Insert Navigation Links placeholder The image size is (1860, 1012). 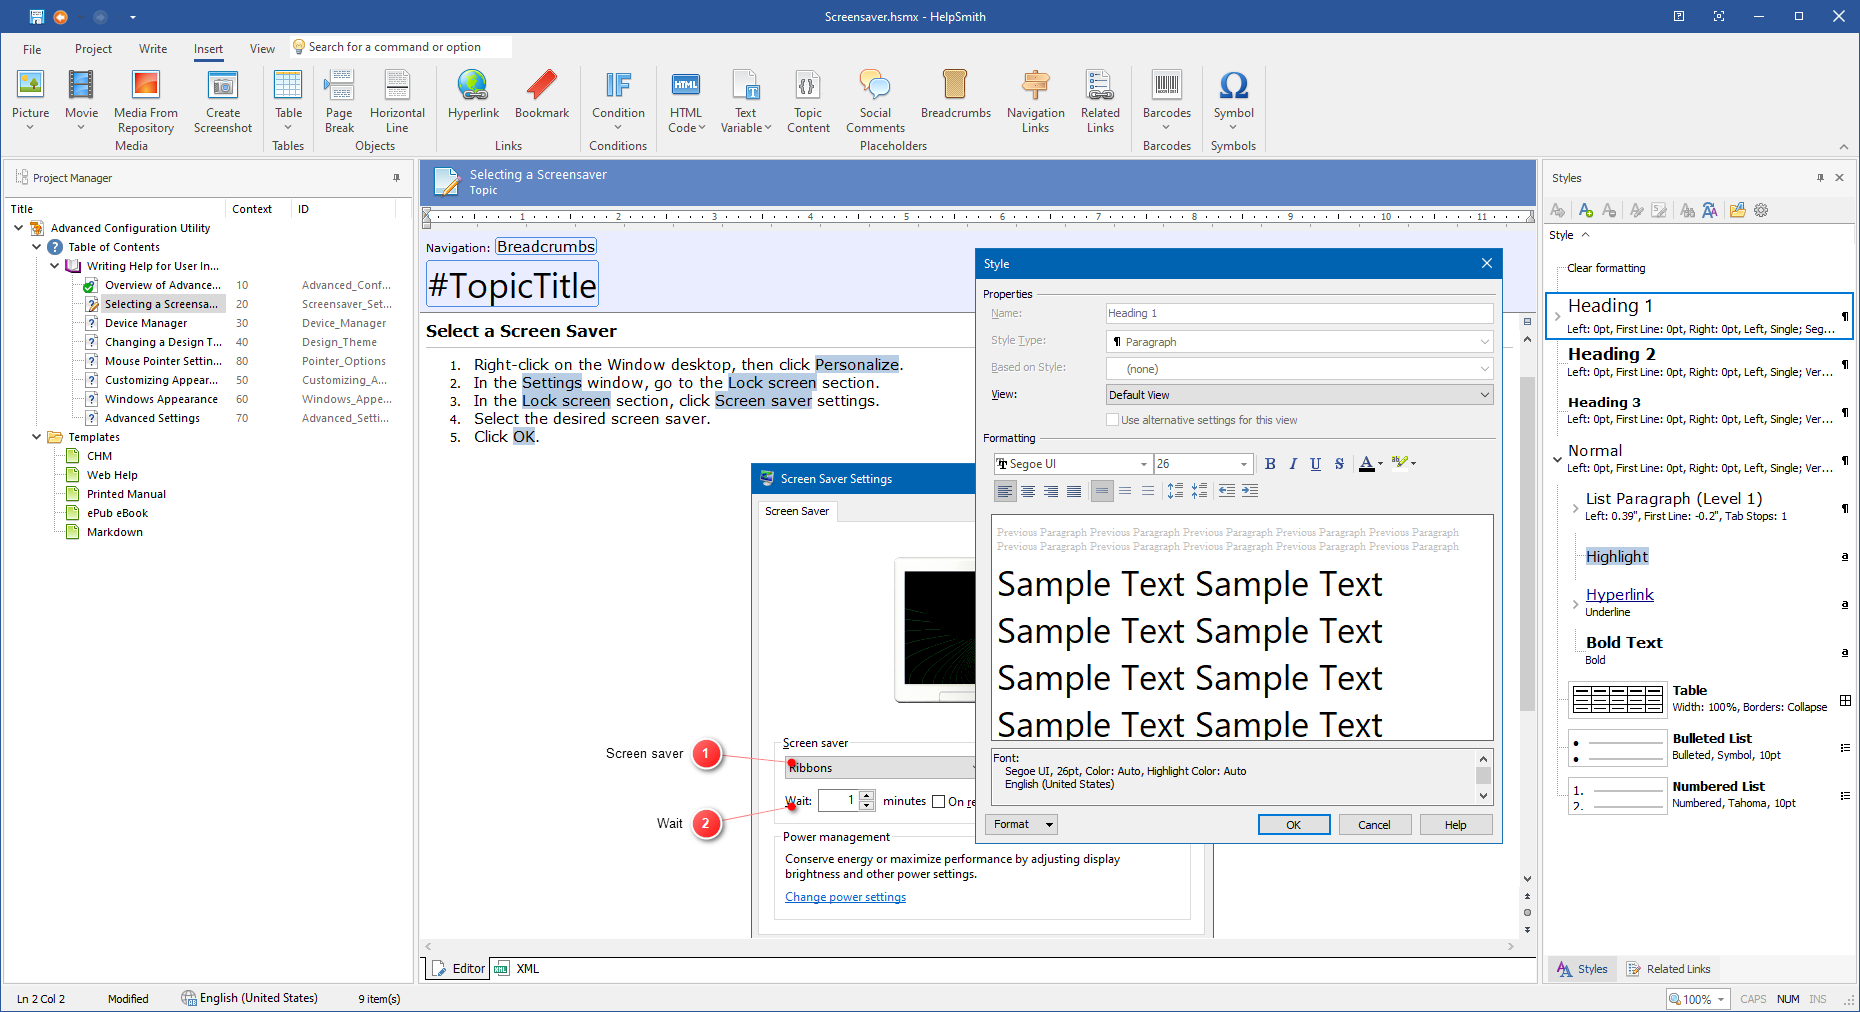coord(1036,101)
